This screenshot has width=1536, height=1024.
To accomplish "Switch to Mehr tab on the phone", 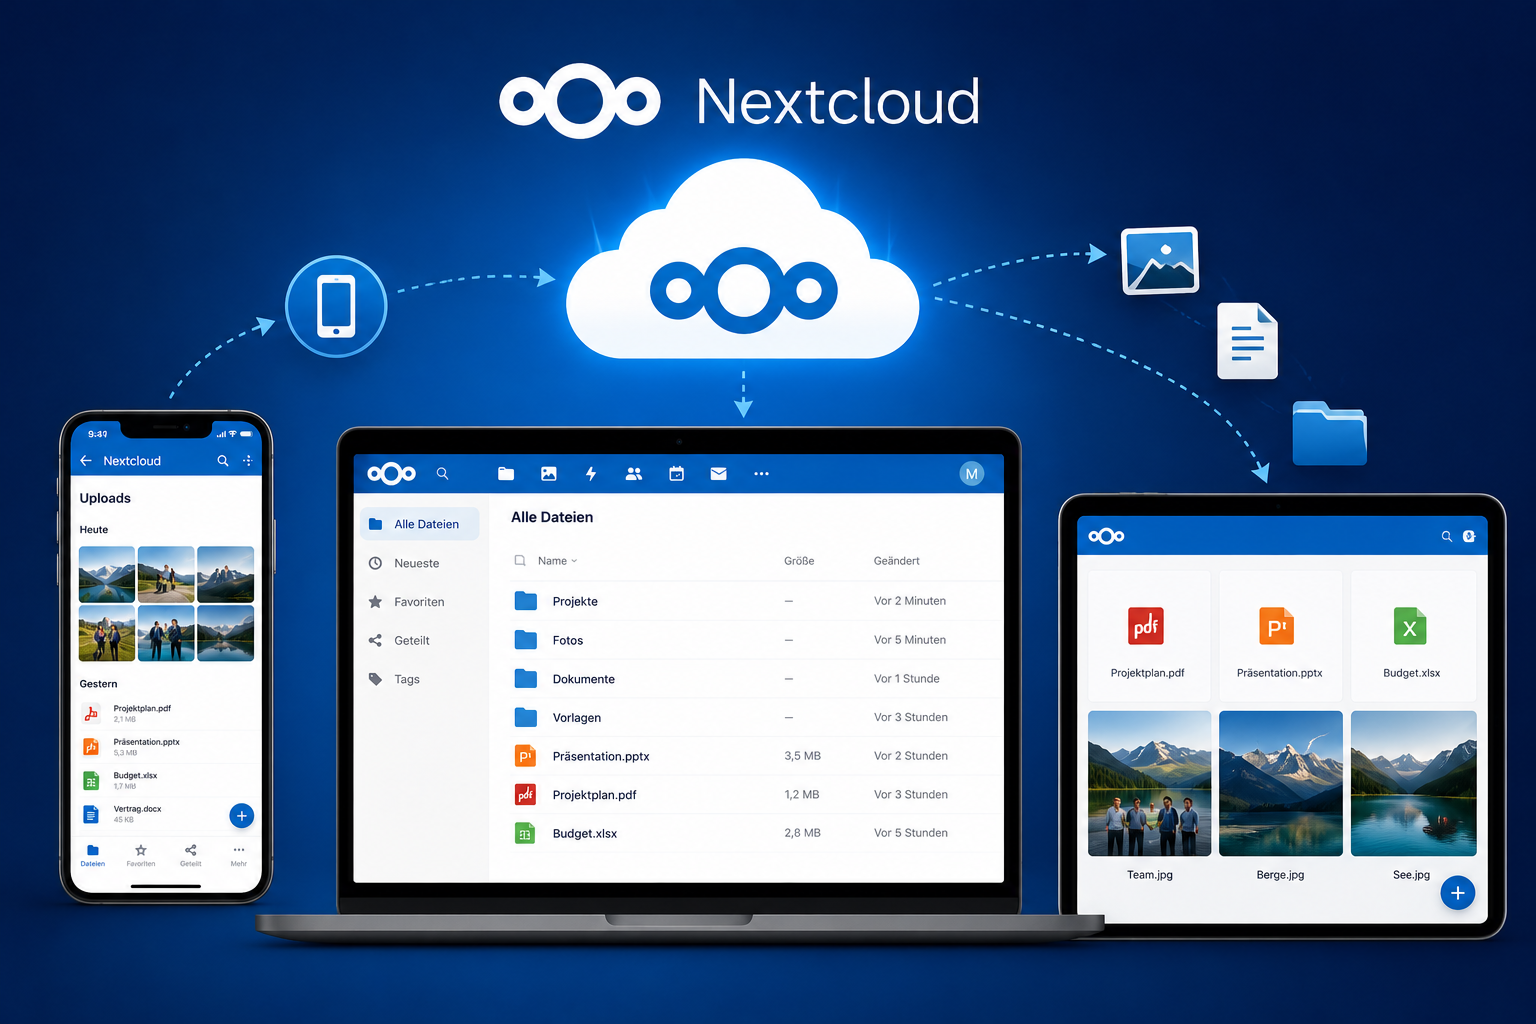I will (x=239, y=856).
